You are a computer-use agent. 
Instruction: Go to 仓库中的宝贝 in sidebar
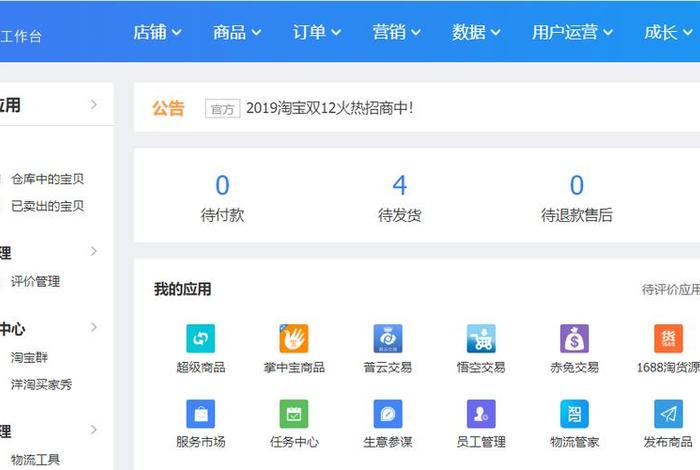click(x=47, y=179)
